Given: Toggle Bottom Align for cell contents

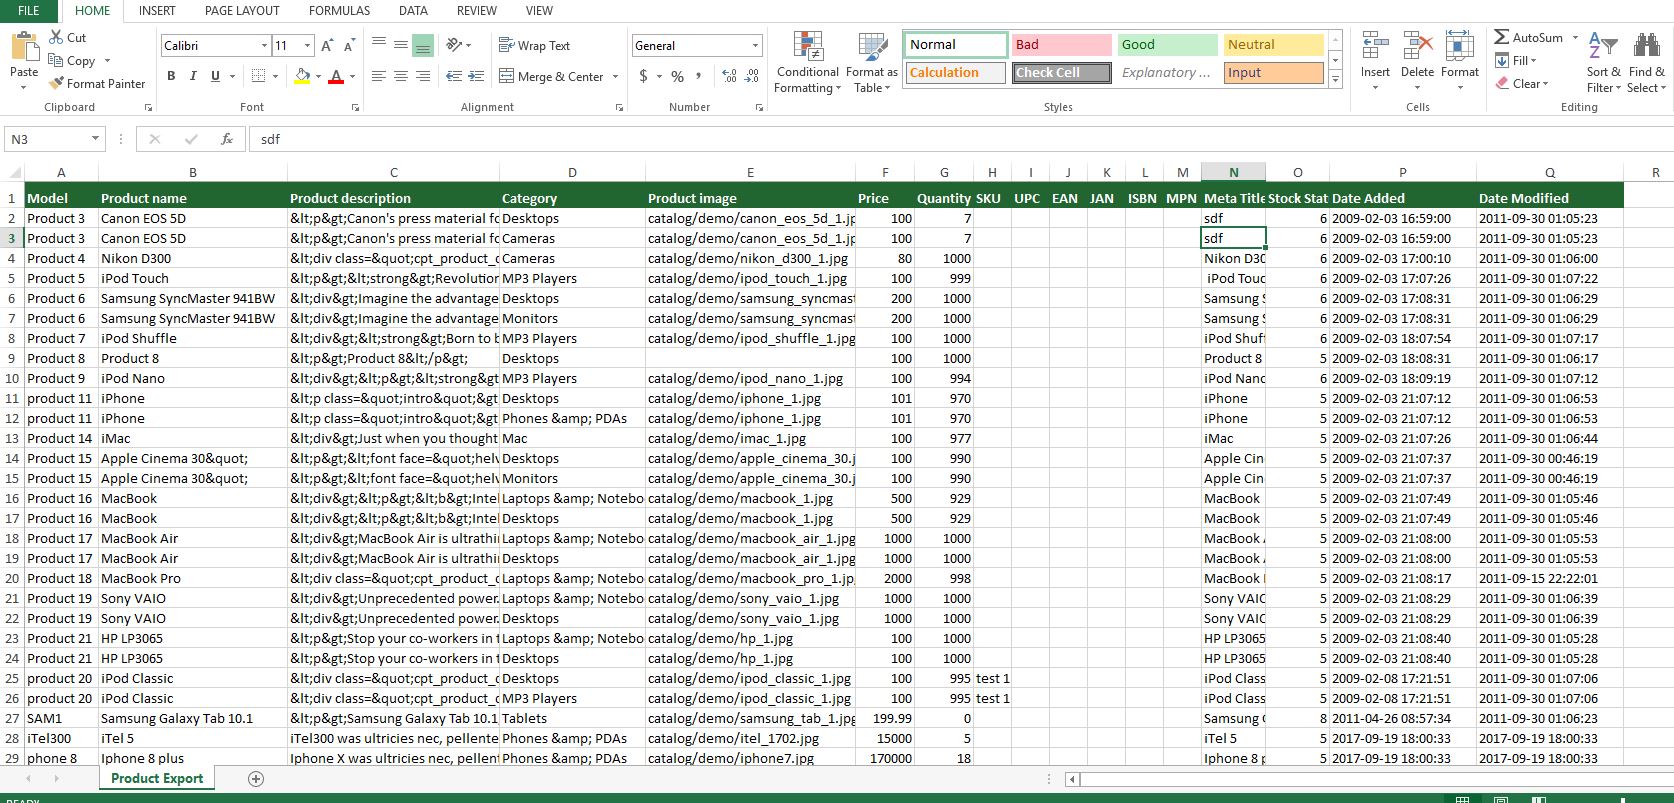Looking at the screenshot, I should point(423,45).
